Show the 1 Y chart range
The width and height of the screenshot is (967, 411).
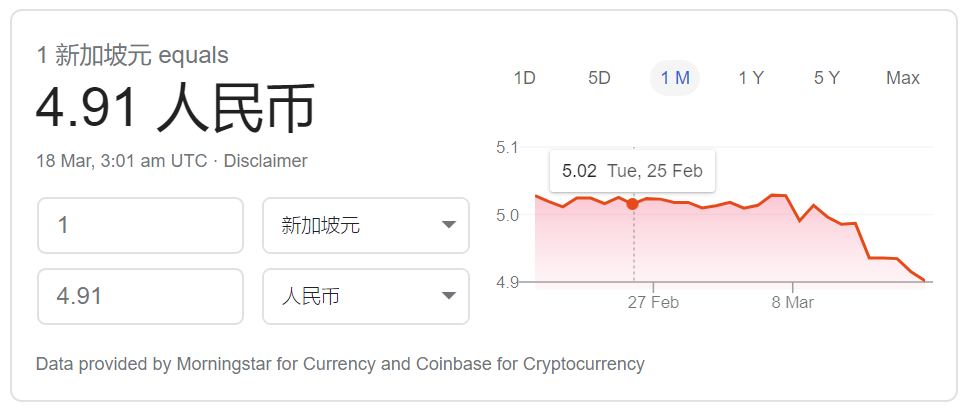tap(751, 78)
